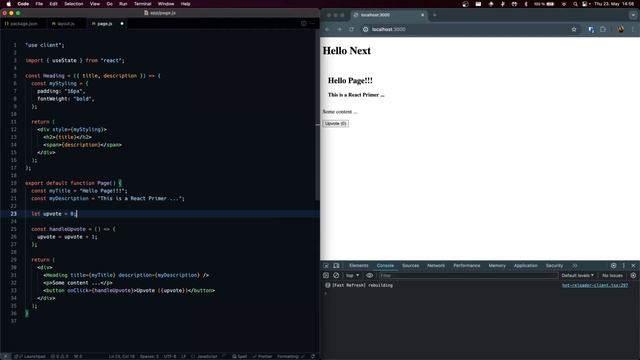Open console settings gear icon

click(x=633, y=276)
